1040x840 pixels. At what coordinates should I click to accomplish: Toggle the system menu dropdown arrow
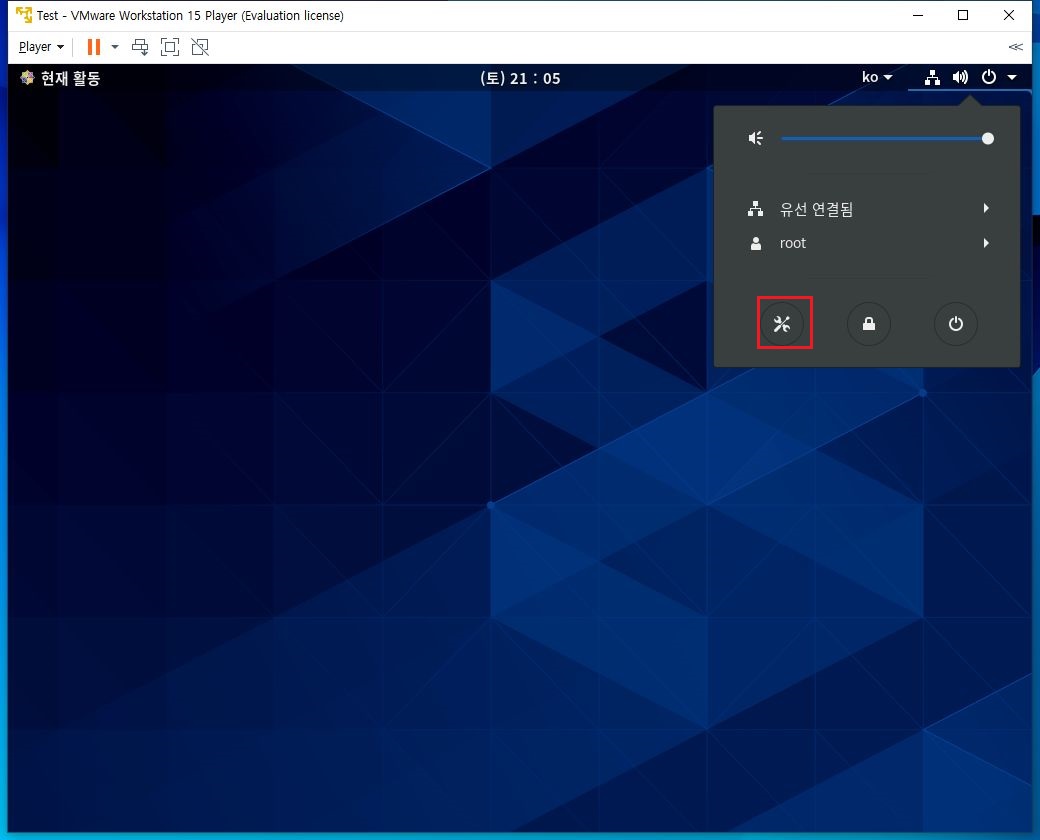(1012, 78)
